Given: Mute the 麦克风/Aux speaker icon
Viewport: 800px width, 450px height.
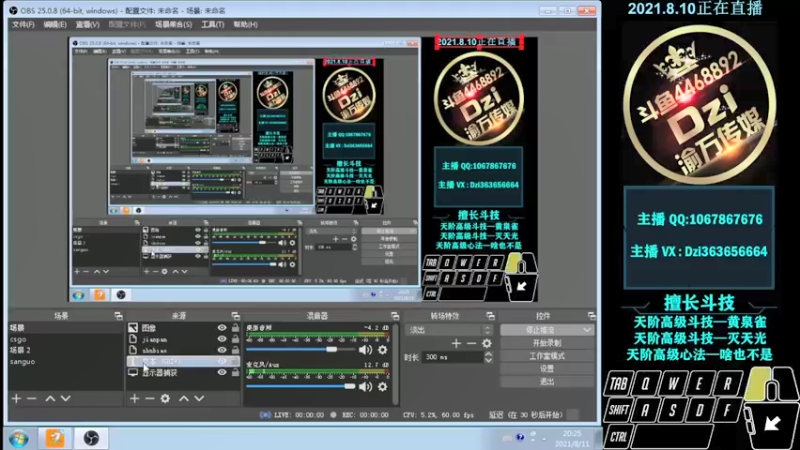Looking at the screenshot, I should click(x=365, y=387).
